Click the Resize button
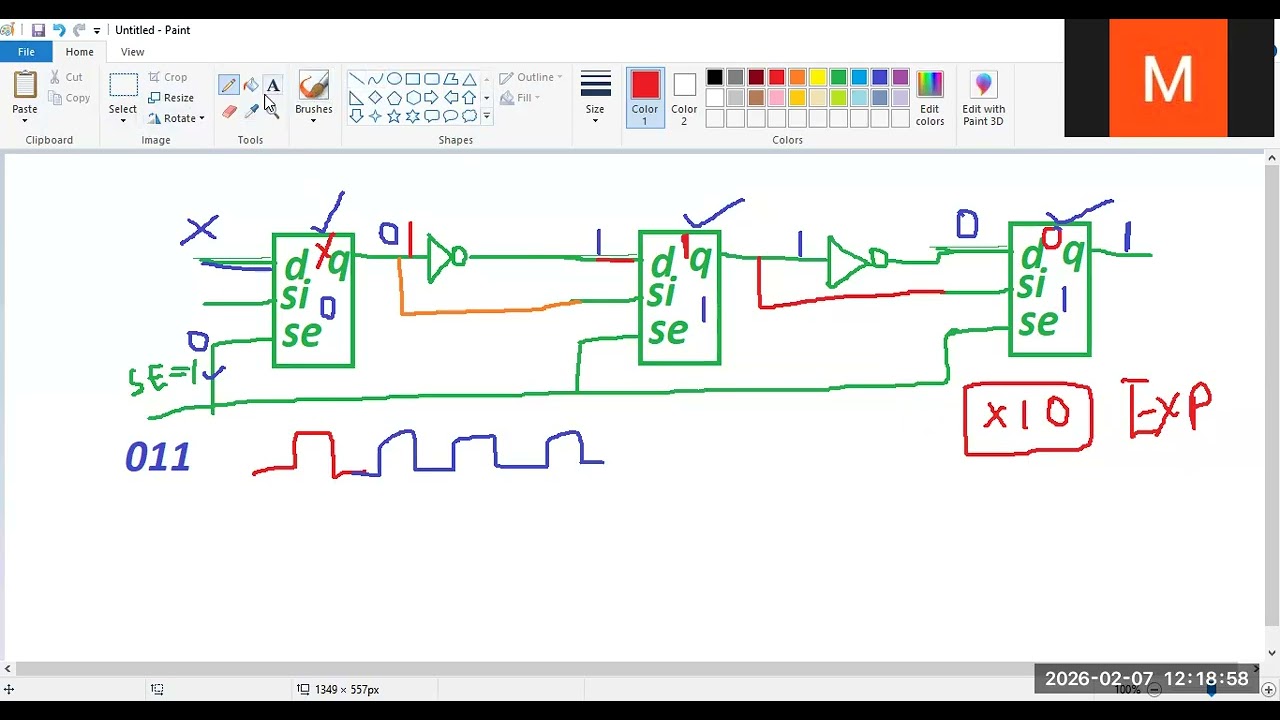Screen dimensions: 1280x720 [171, 98]
